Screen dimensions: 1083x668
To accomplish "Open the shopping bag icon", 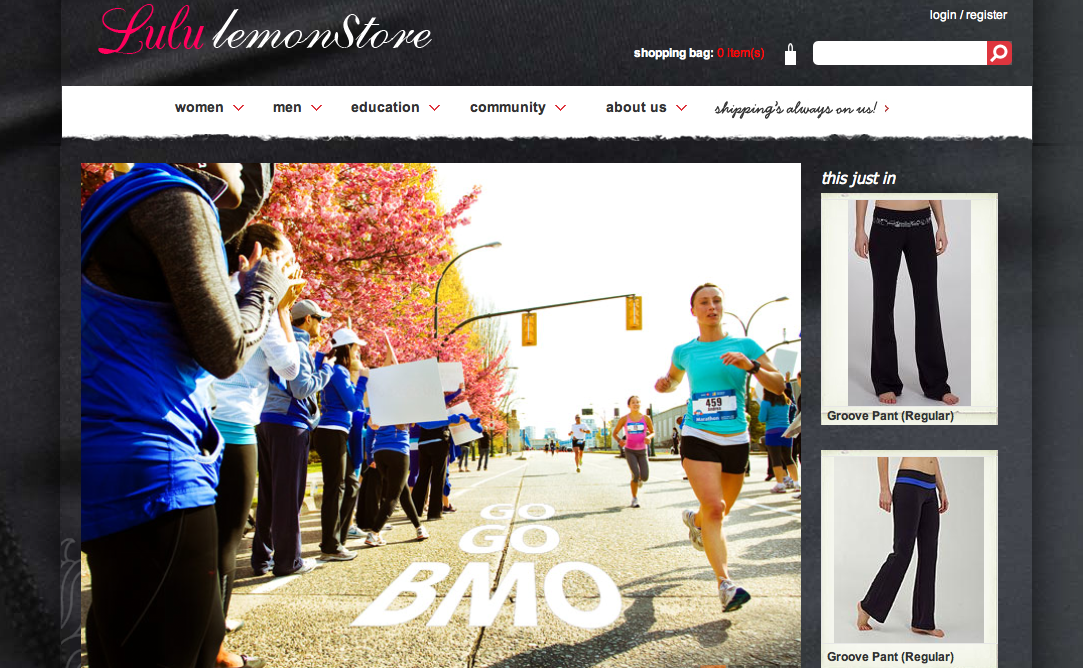I will 790,55.
